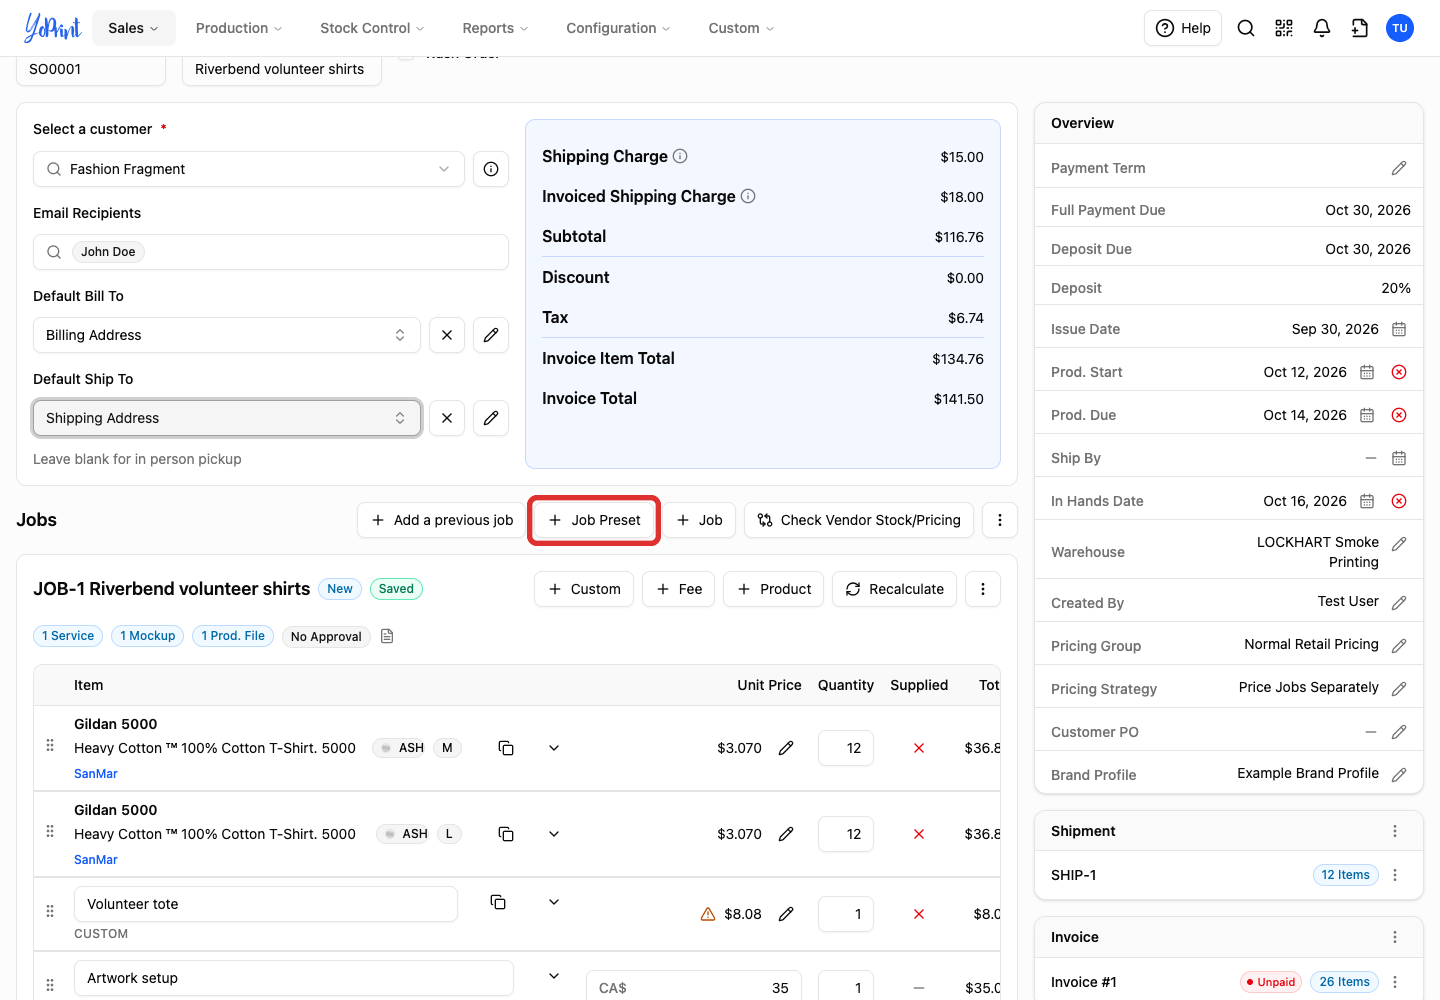This screenshot has width=1440, height=1000.
Task: Open the notifications bell
Action: (1322, 28)
